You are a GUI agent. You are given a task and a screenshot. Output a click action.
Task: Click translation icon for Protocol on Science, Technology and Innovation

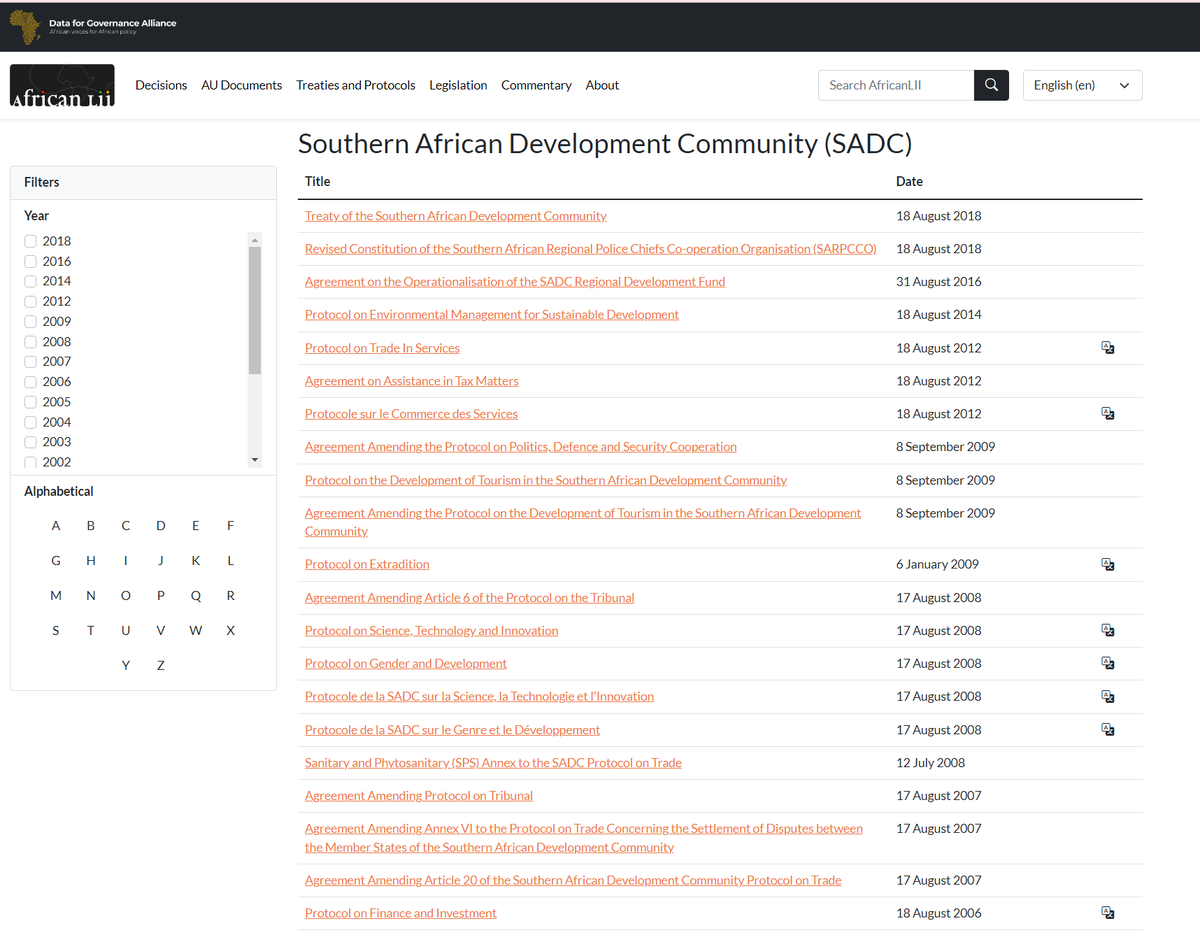pyautogui.click(x=1108, y=631)
